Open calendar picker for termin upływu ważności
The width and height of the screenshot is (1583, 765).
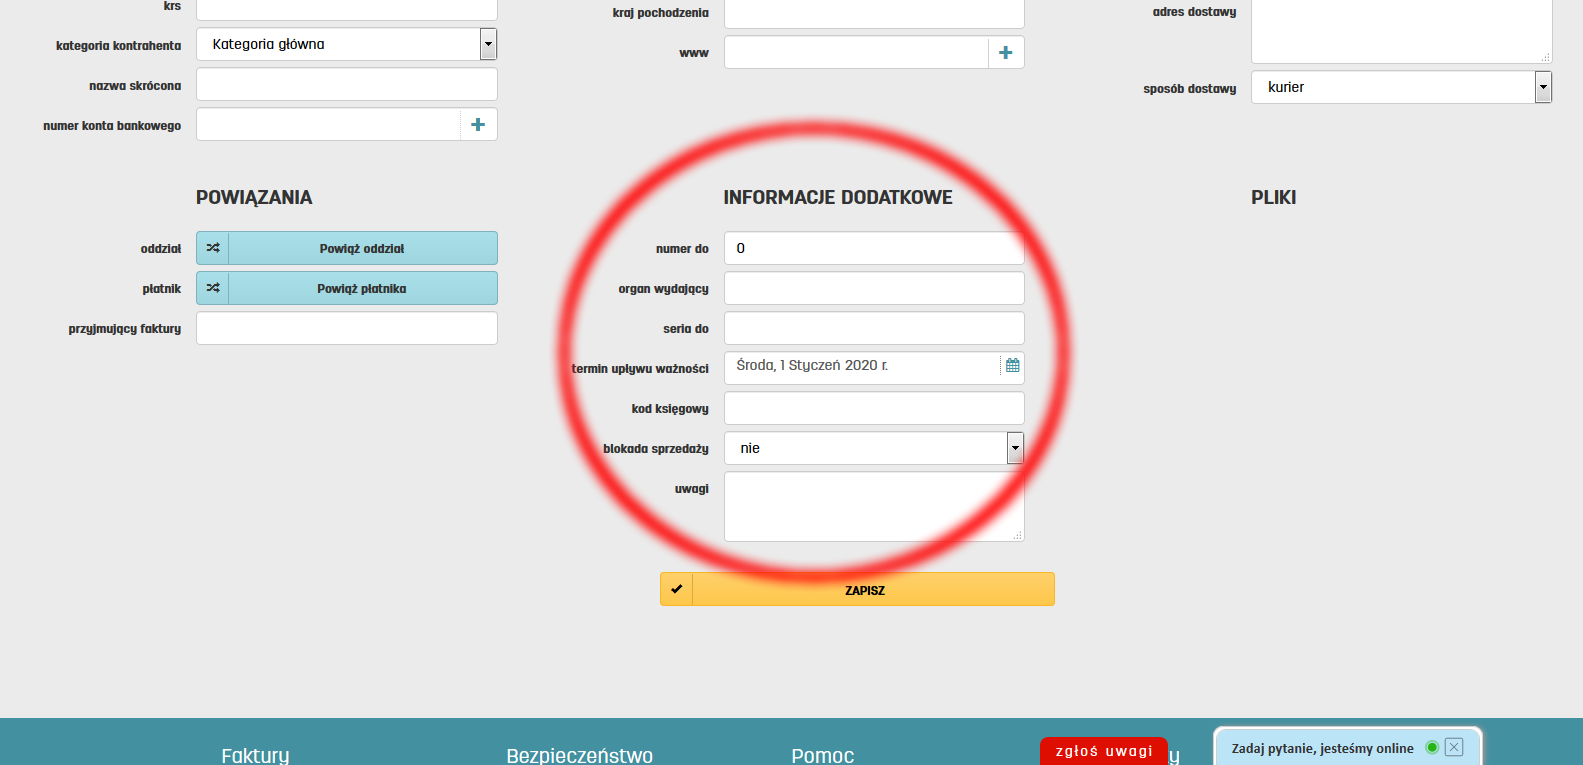coord(1012,366)
